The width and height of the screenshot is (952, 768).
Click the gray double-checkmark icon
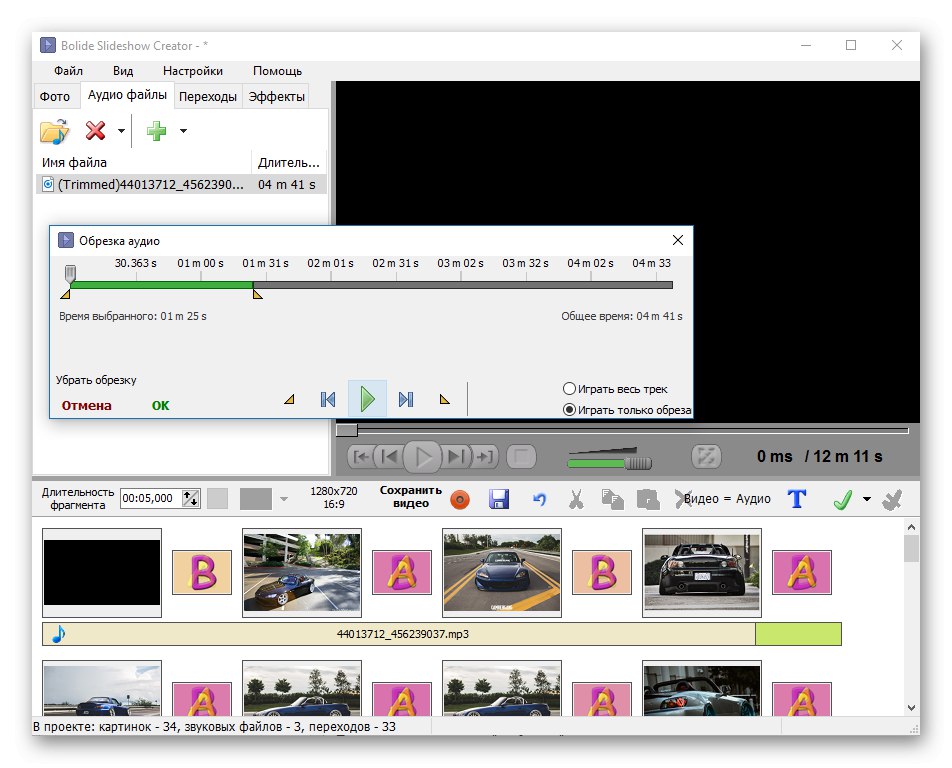(x=892, y=499)
